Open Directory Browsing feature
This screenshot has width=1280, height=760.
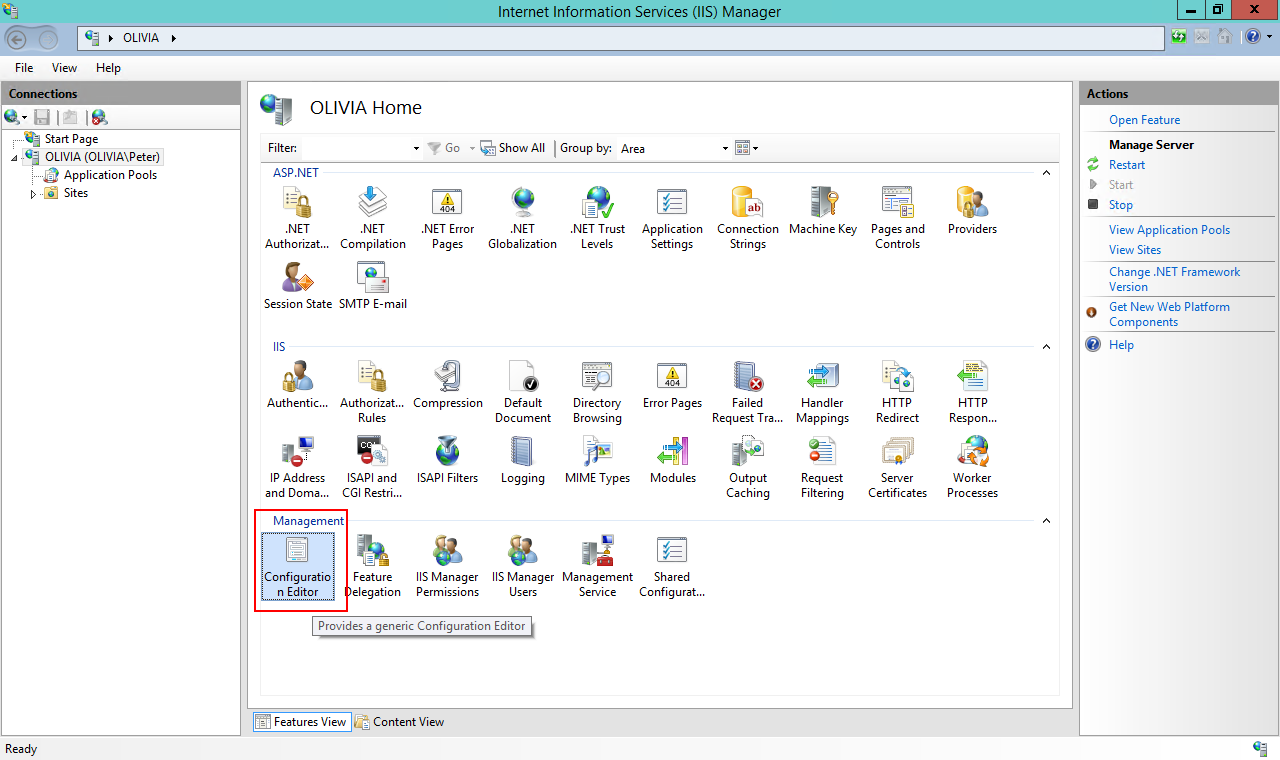[597, 392]
